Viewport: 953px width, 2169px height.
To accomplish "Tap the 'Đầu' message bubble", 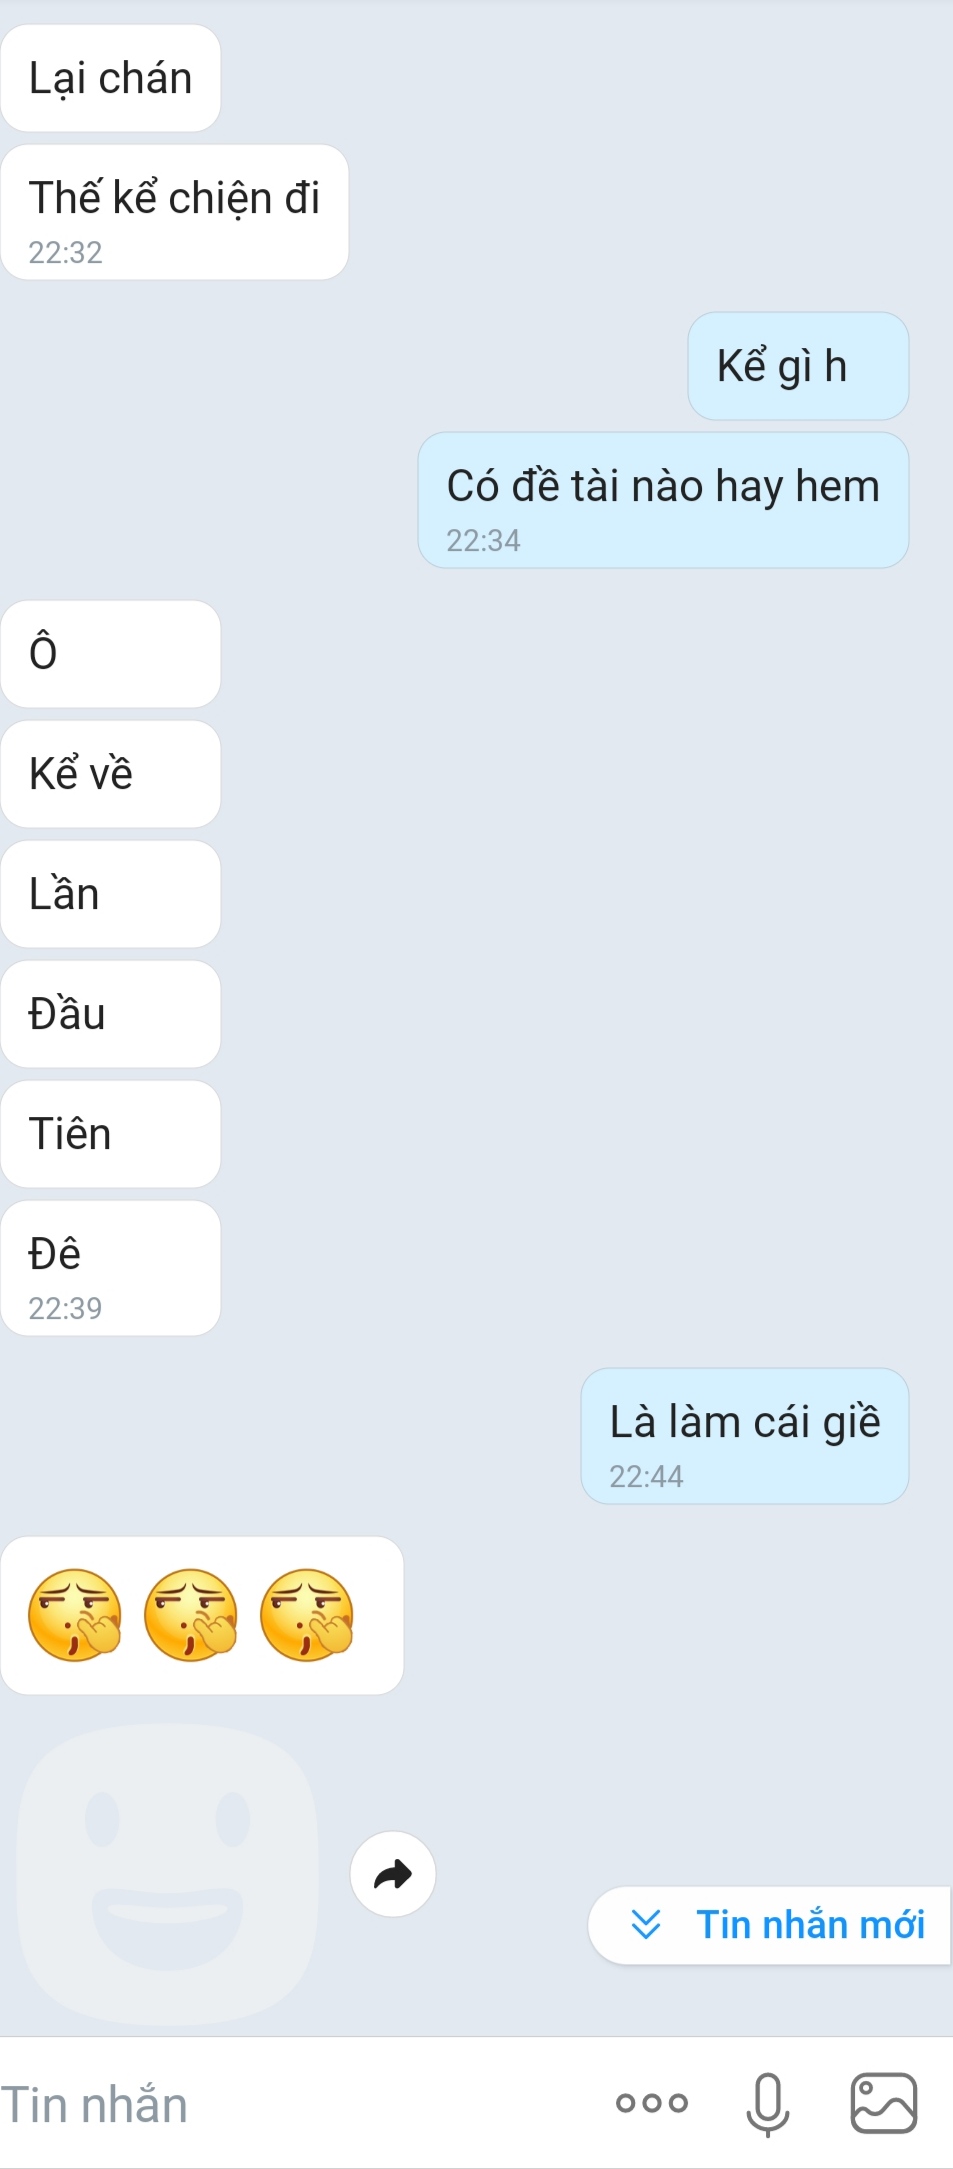I will pos(111,1014).
